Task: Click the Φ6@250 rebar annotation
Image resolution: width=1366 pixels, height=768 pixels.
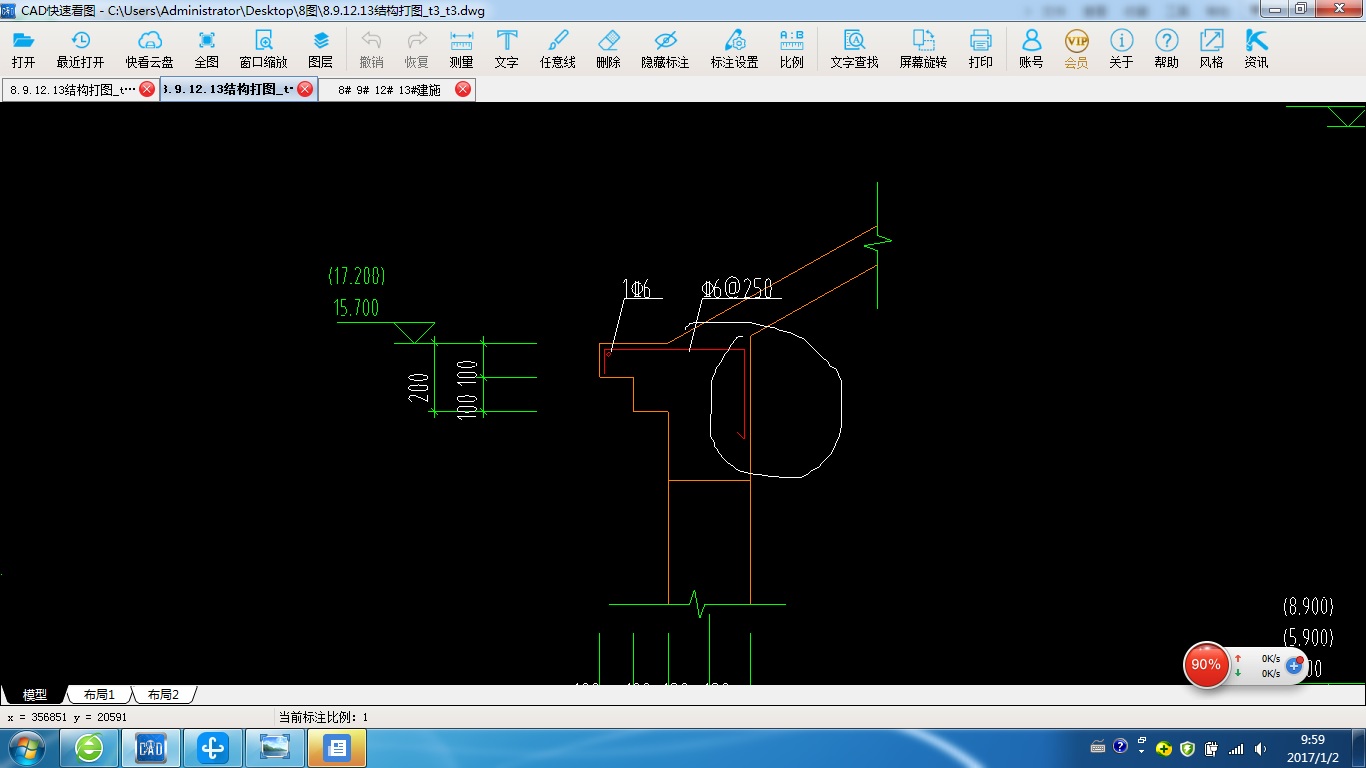Action: tap(737, 289)
